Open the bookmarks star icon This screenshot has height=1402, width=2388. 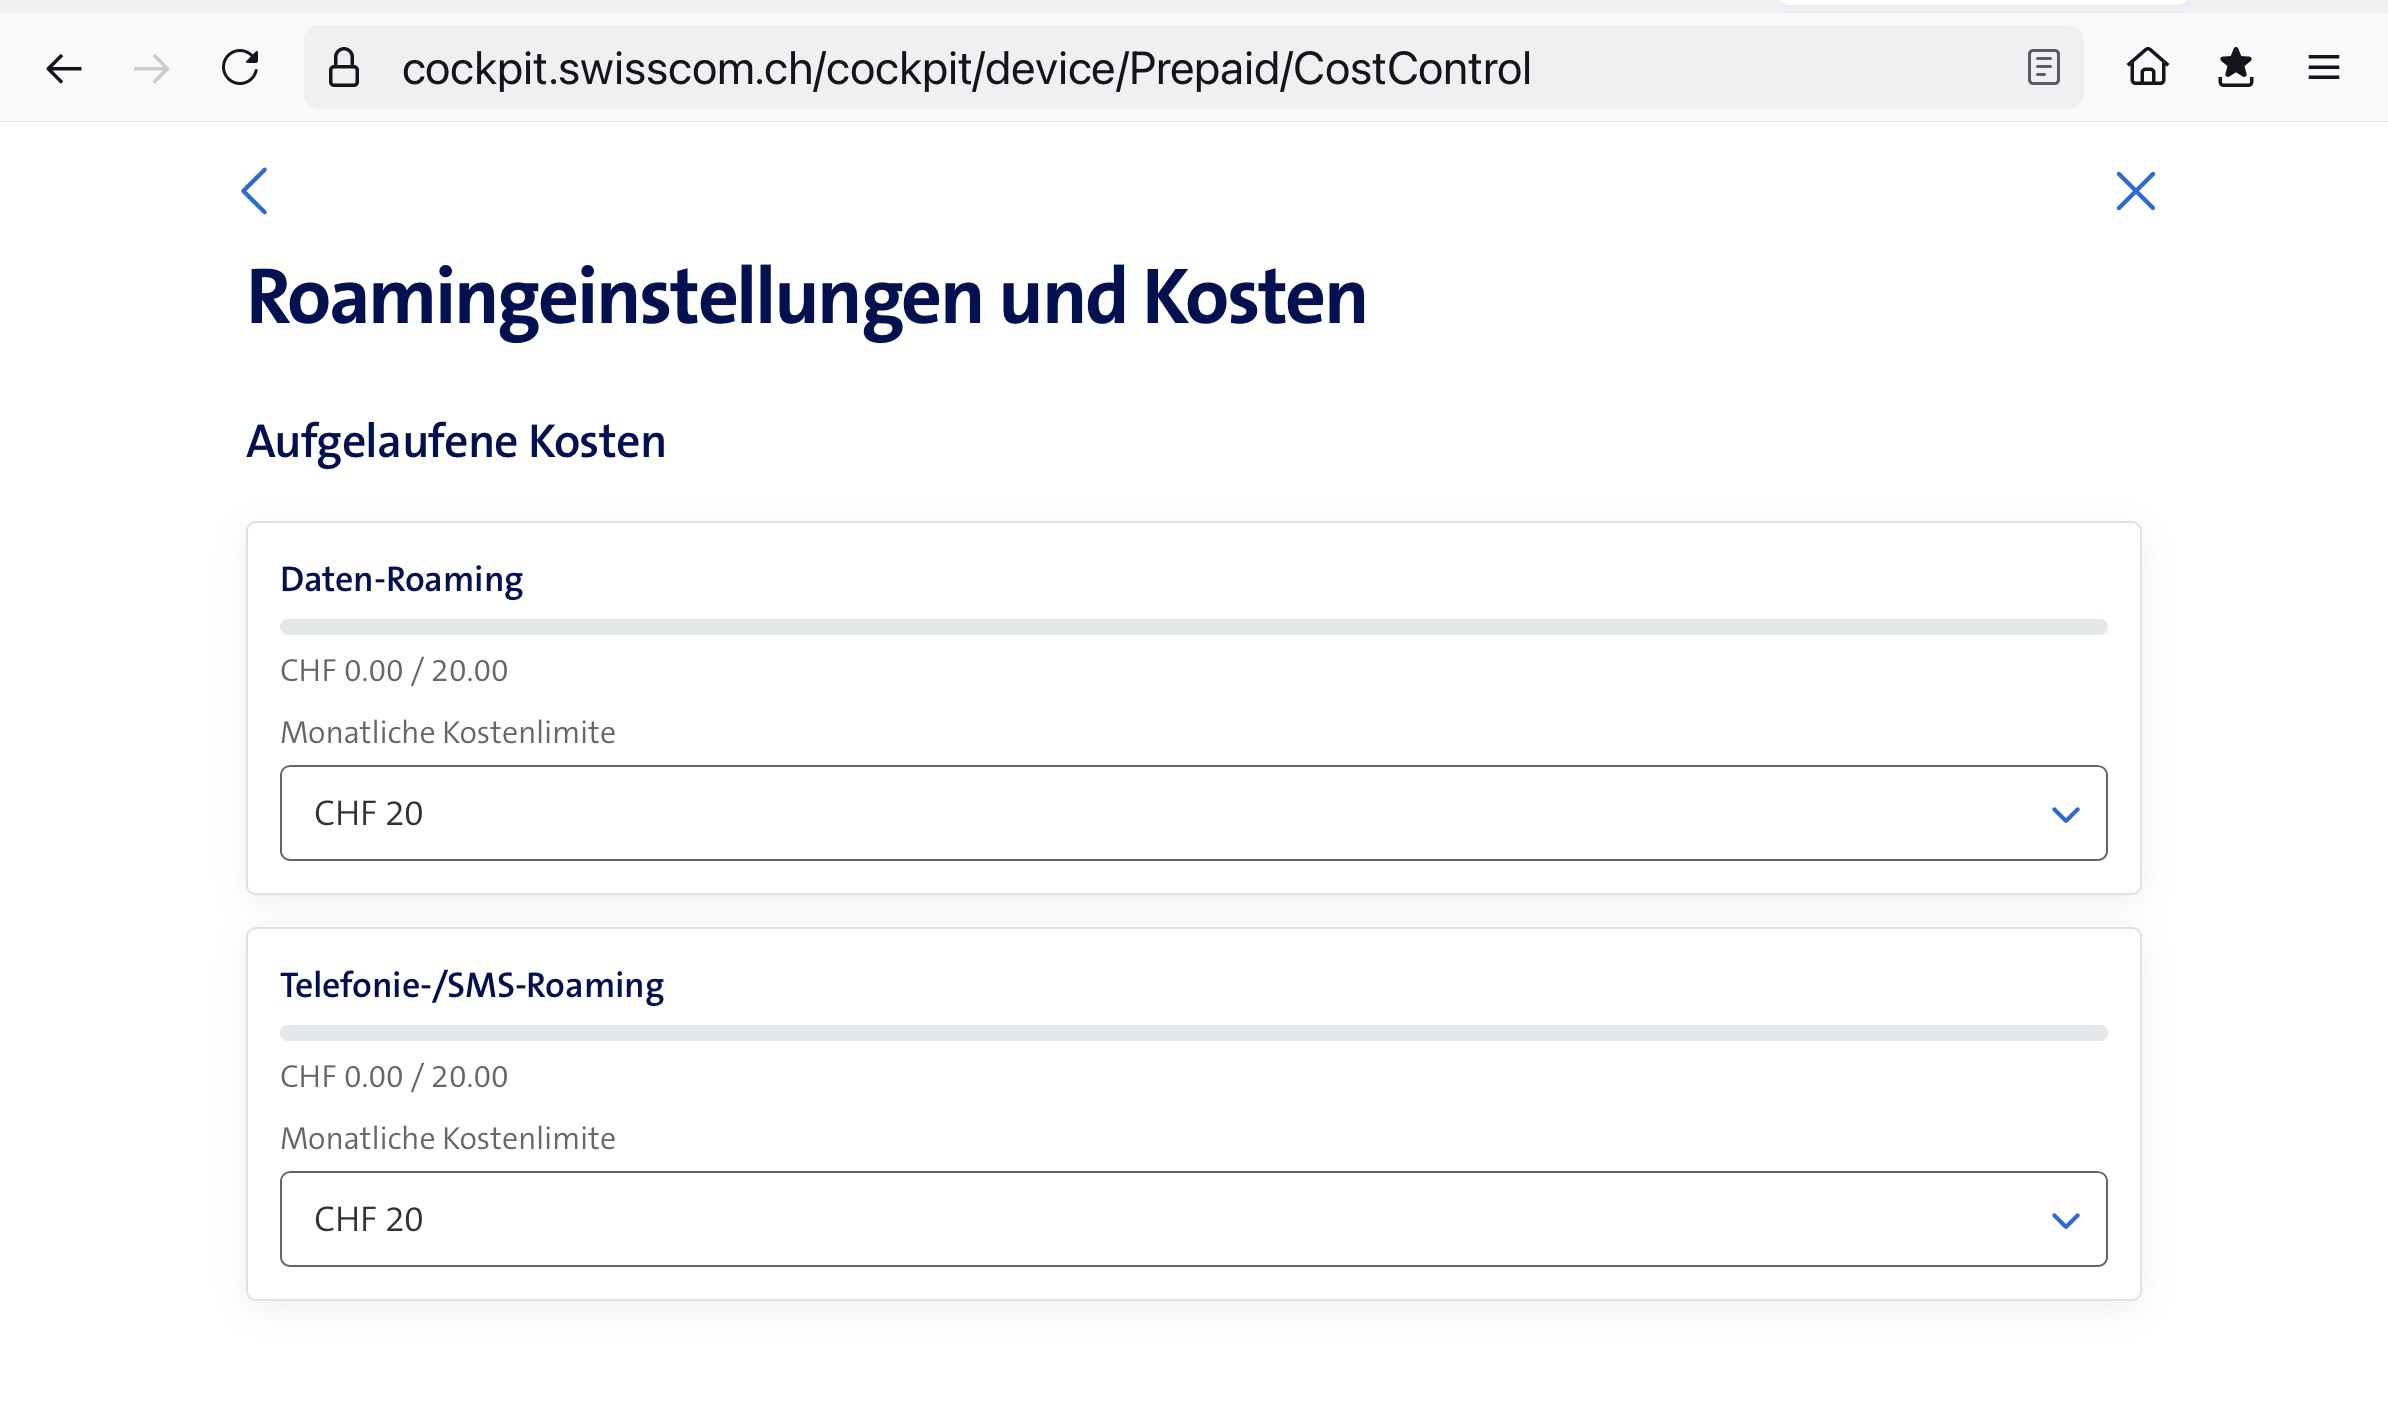tap(2235, 68)
